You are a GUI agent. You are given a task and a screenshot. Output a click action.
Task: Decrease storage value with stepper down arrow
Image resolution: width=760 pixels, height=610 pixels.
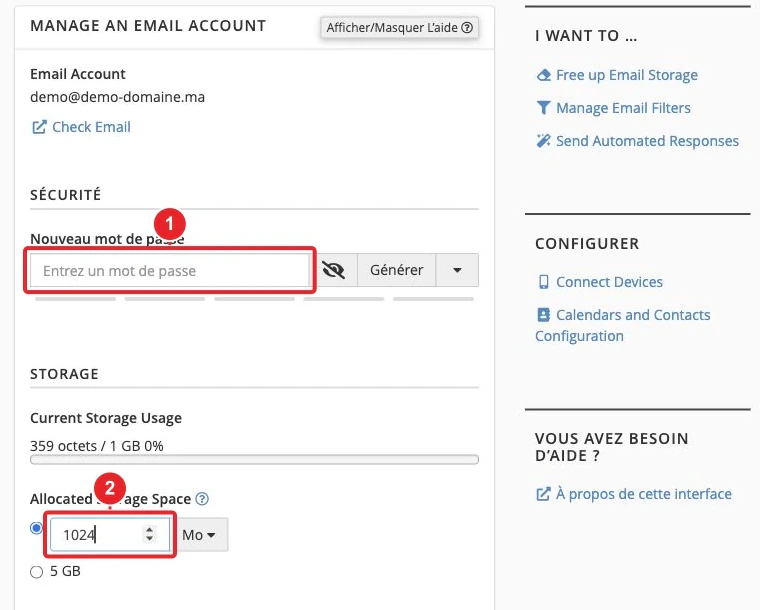150,538
